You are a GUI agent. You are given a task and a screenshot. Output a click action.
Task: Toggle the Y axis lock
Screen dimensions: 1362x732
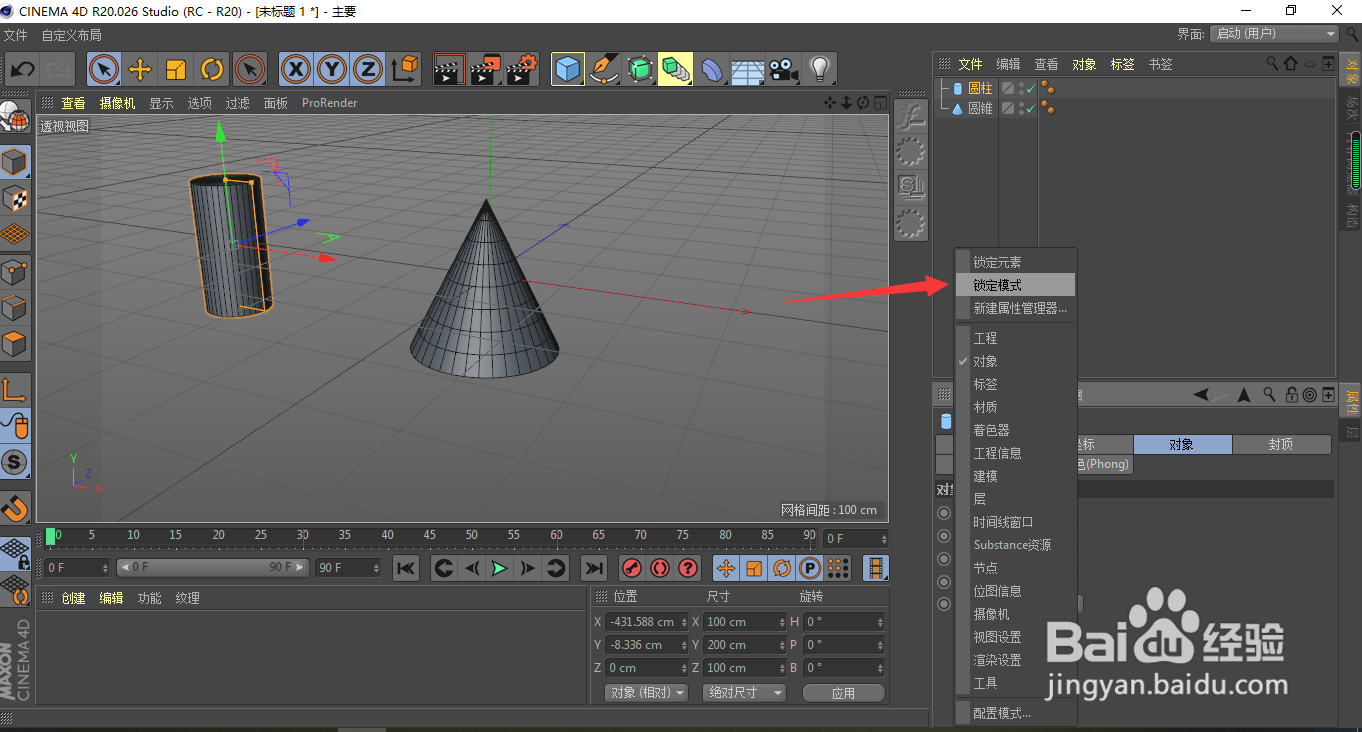(x=332, y=70)
